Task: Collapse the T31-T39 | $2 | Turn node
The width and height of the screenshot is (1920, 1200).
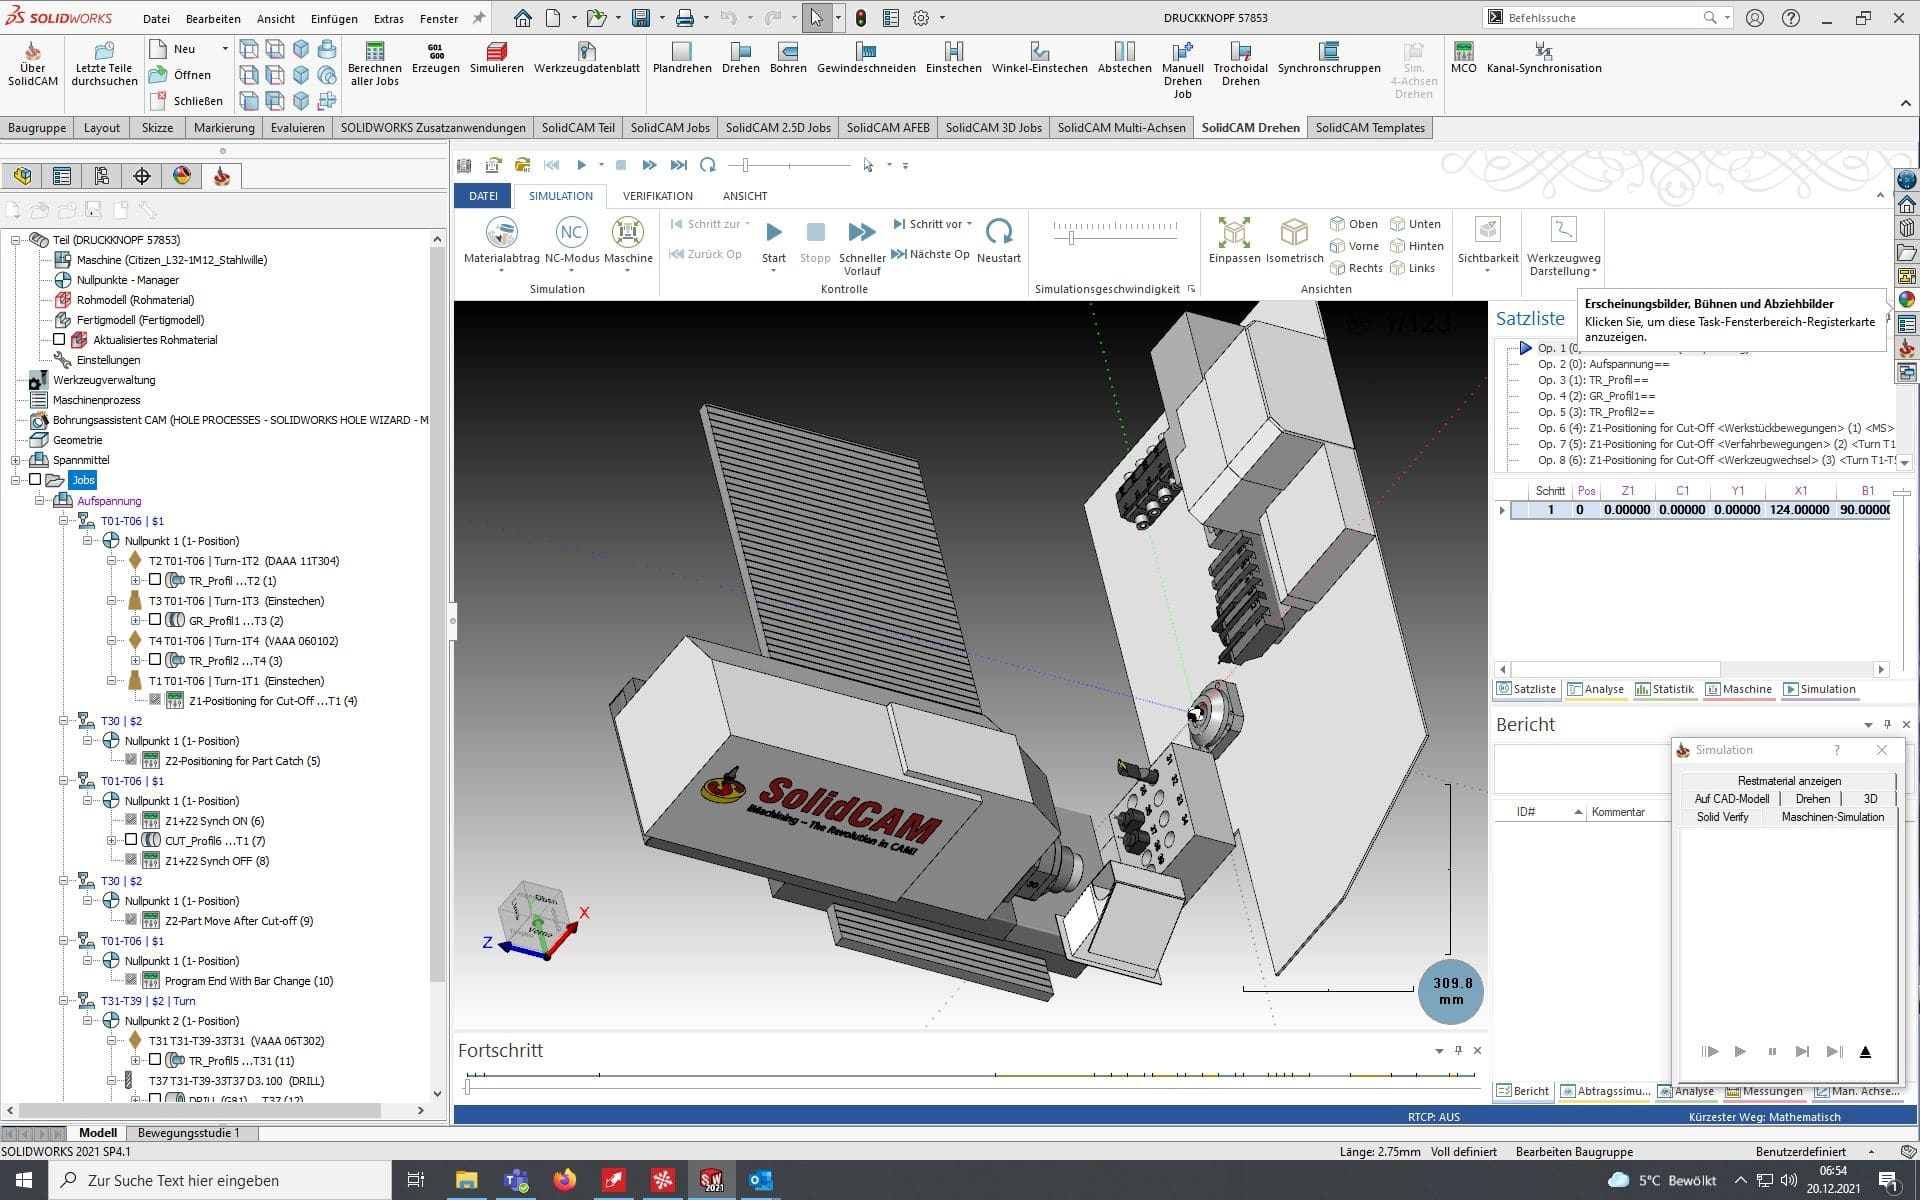Action: click(64, 1000)
